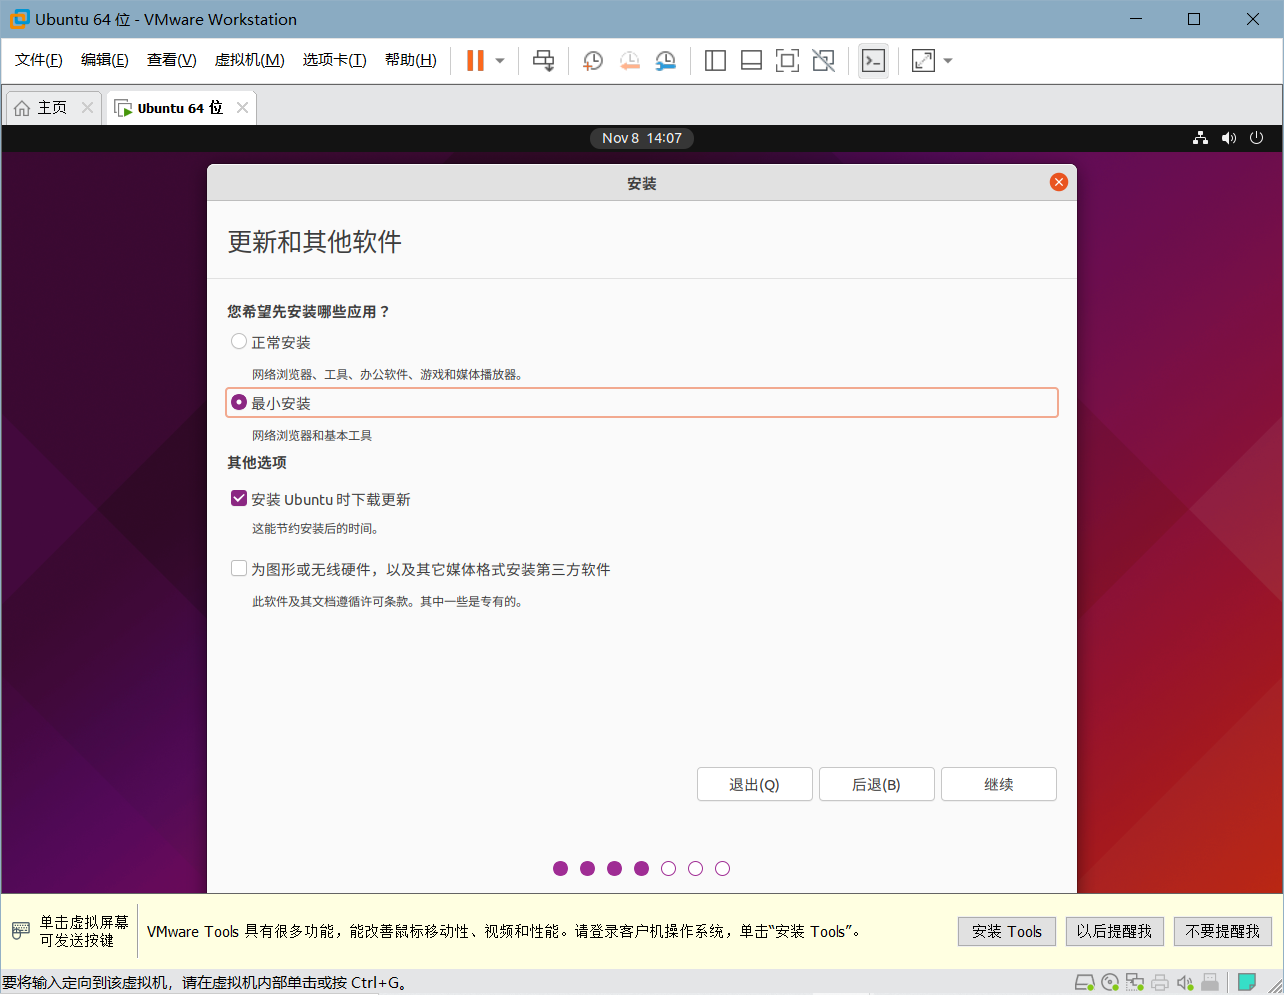Revert to the previous snapshot icon

point(629,61)
